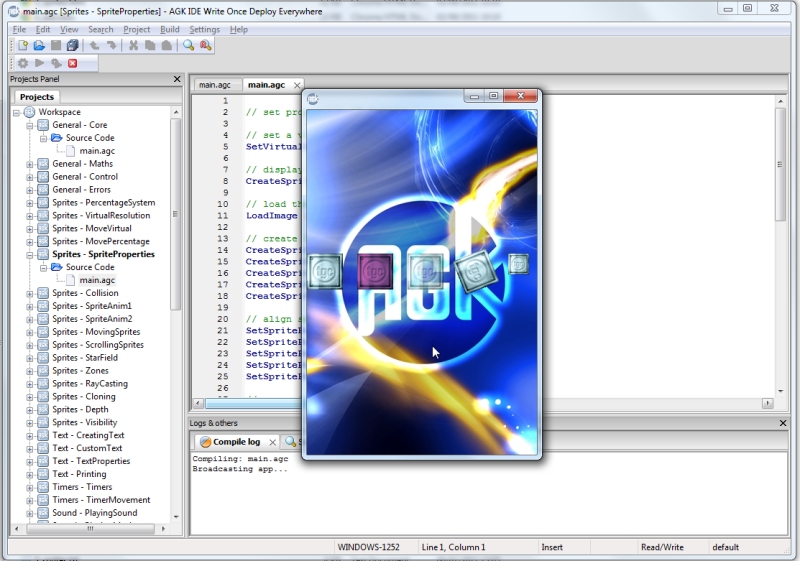Open the Help menu
The height and width of the screenshot is (561, 800).
239,30
